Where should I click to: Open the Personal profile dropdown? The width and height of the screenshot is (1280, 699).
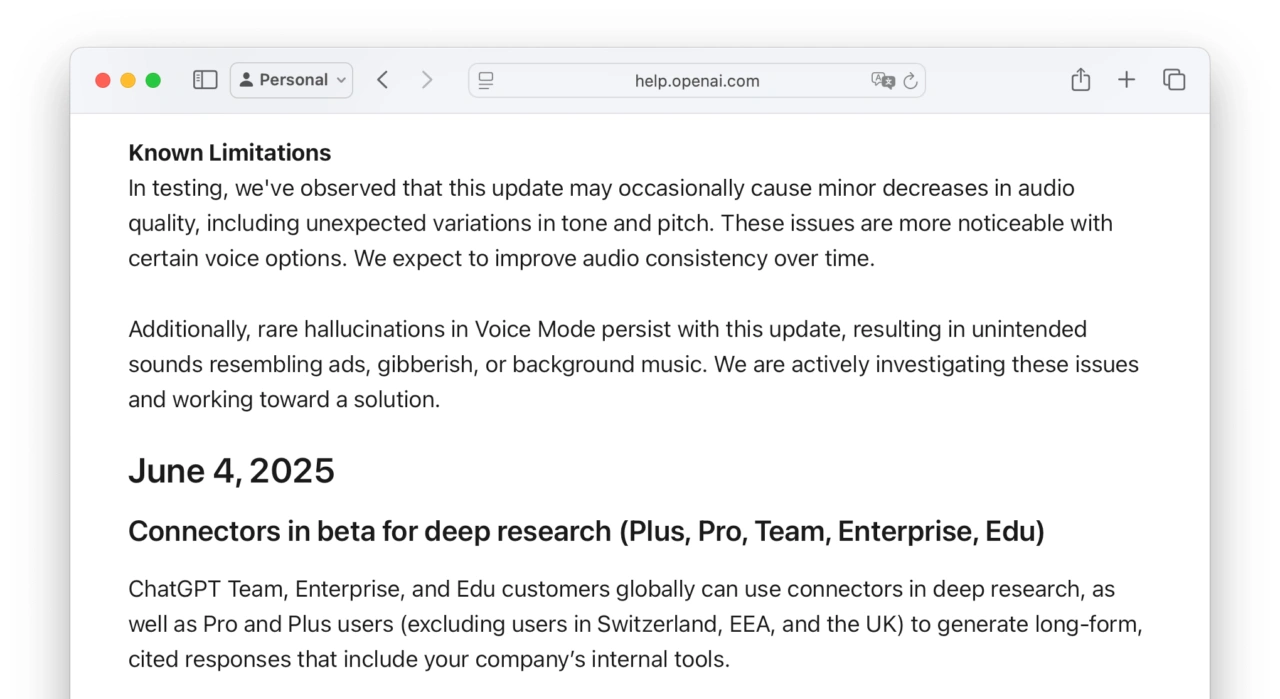pyautogui.click(x=291, y=80)
